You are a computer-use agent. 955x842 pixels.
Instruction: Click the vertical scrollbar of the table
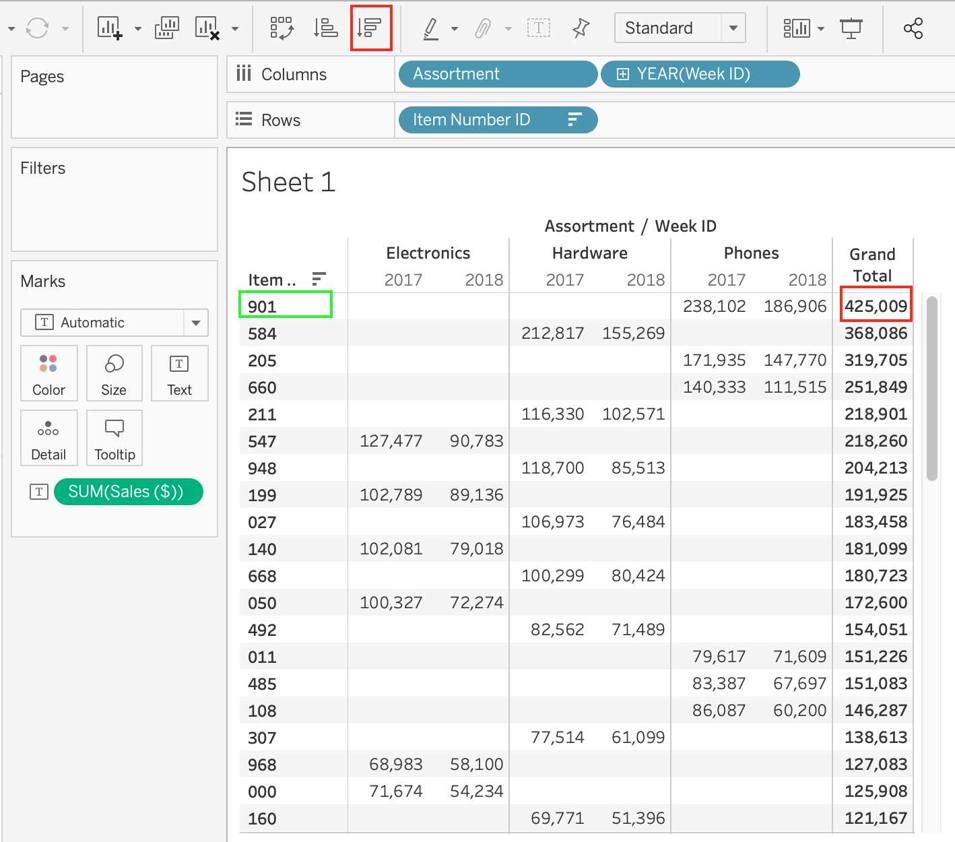tap(932, 388)
